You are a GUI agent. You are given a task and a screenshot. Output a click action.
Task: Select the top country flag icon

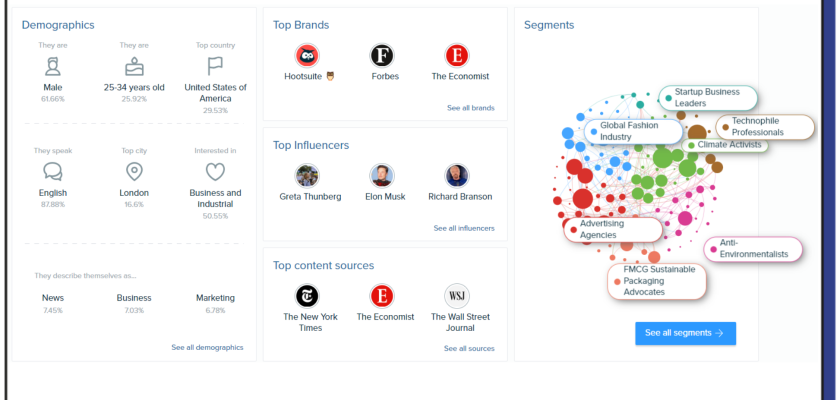[215, 67]
